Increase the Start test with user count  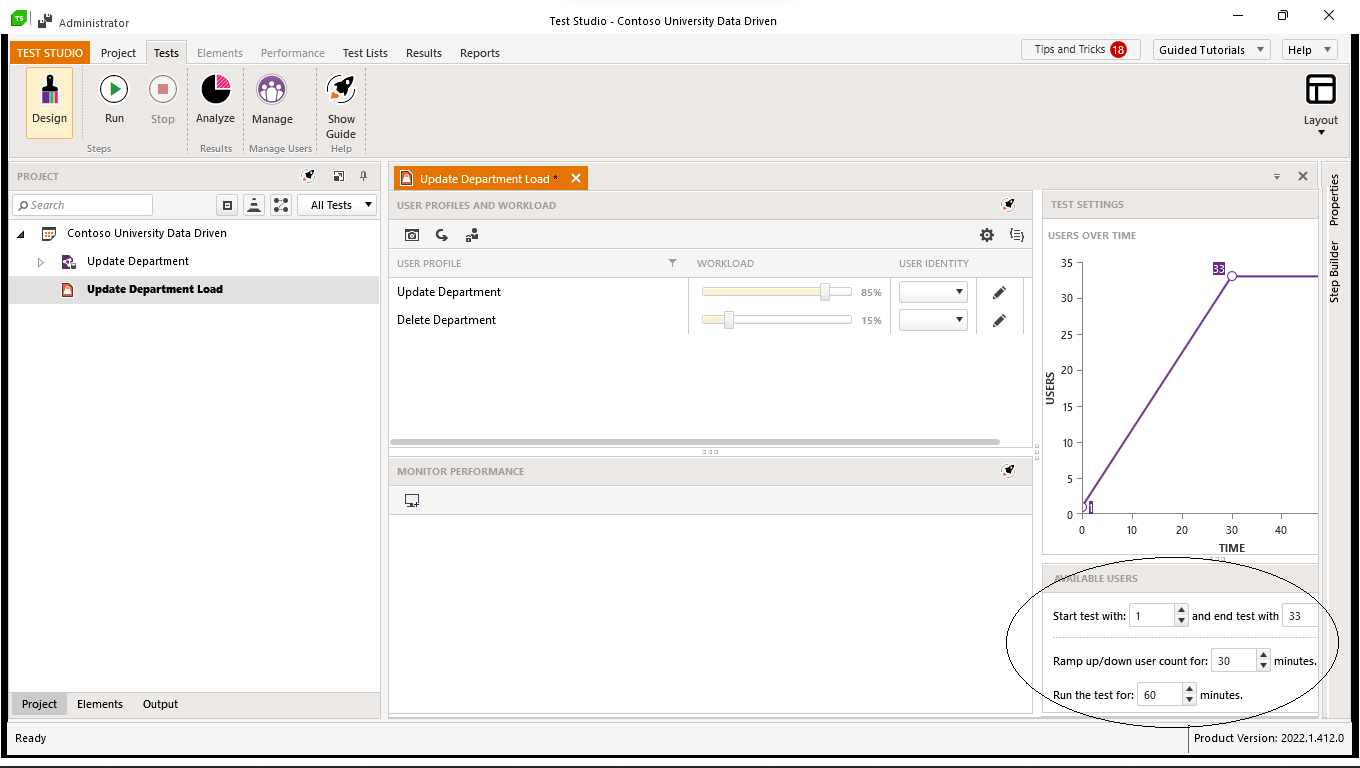pyautogui.click(x=1182, y=610)
